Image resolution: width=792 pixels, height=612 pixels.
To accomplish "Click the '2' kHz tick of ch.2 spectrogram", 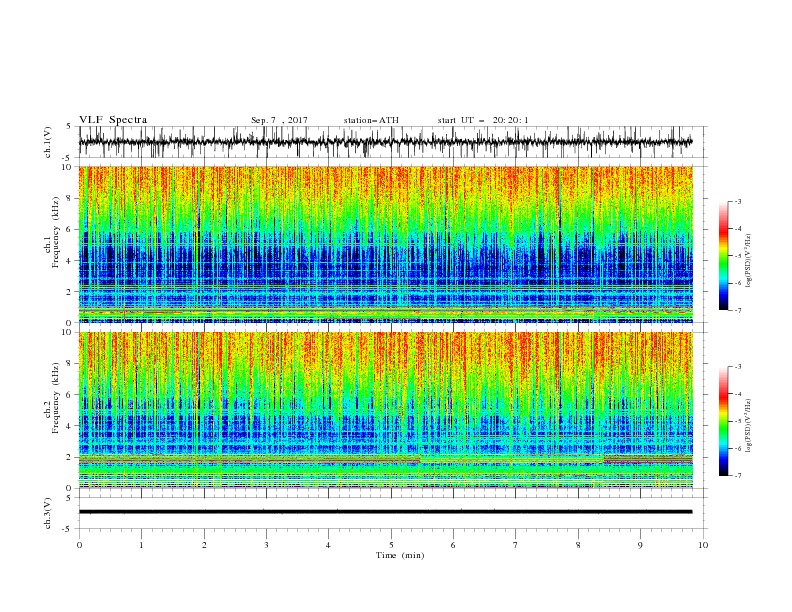I will point(69,457).
